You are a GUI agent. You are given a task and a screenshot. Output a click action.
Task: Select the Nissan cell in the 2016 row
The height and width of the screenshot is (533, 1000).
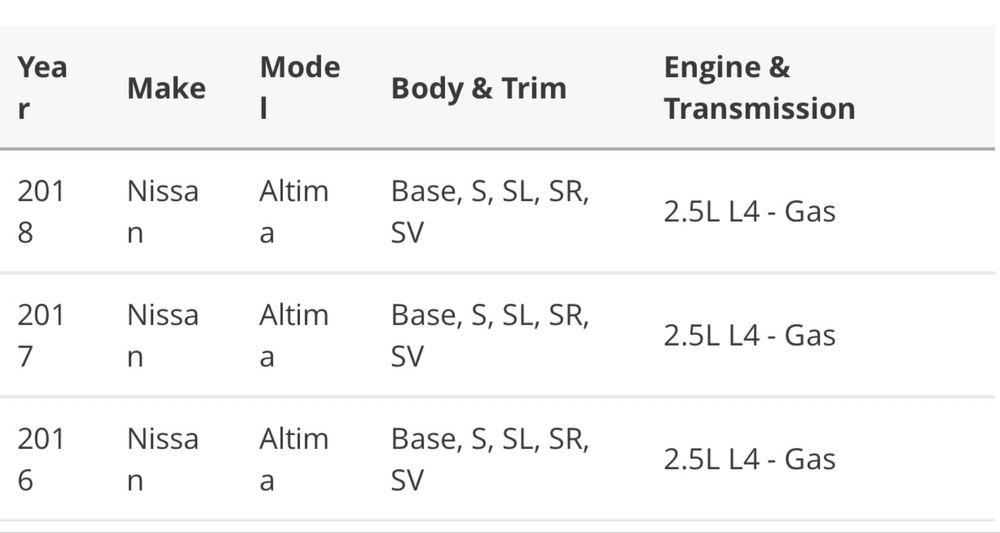click(x=162, y=459)
